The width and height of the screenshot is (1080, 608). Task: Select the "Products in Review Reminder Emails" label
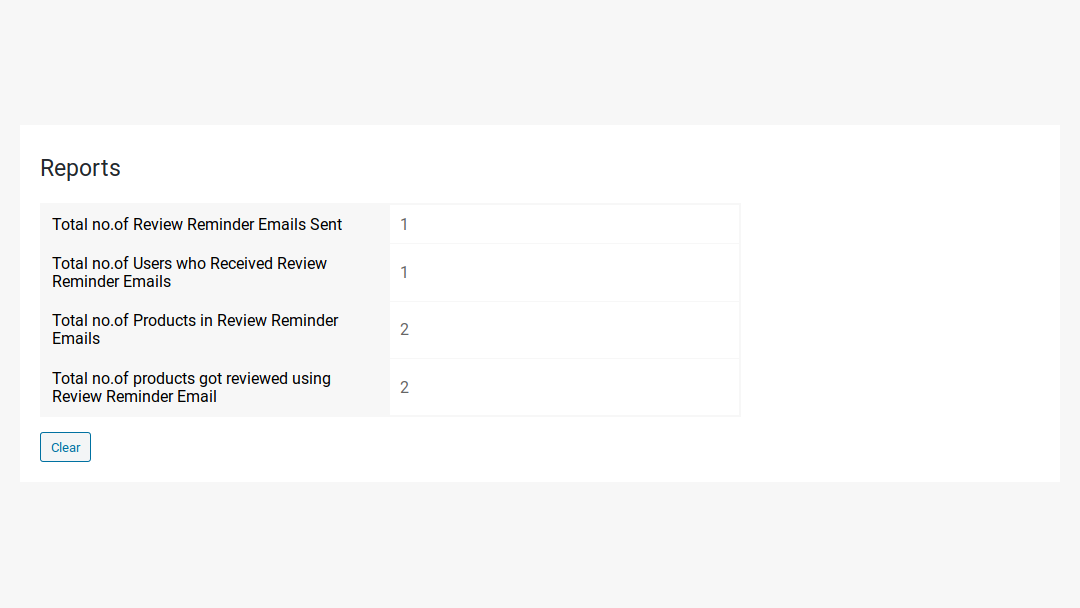point(194,329)
